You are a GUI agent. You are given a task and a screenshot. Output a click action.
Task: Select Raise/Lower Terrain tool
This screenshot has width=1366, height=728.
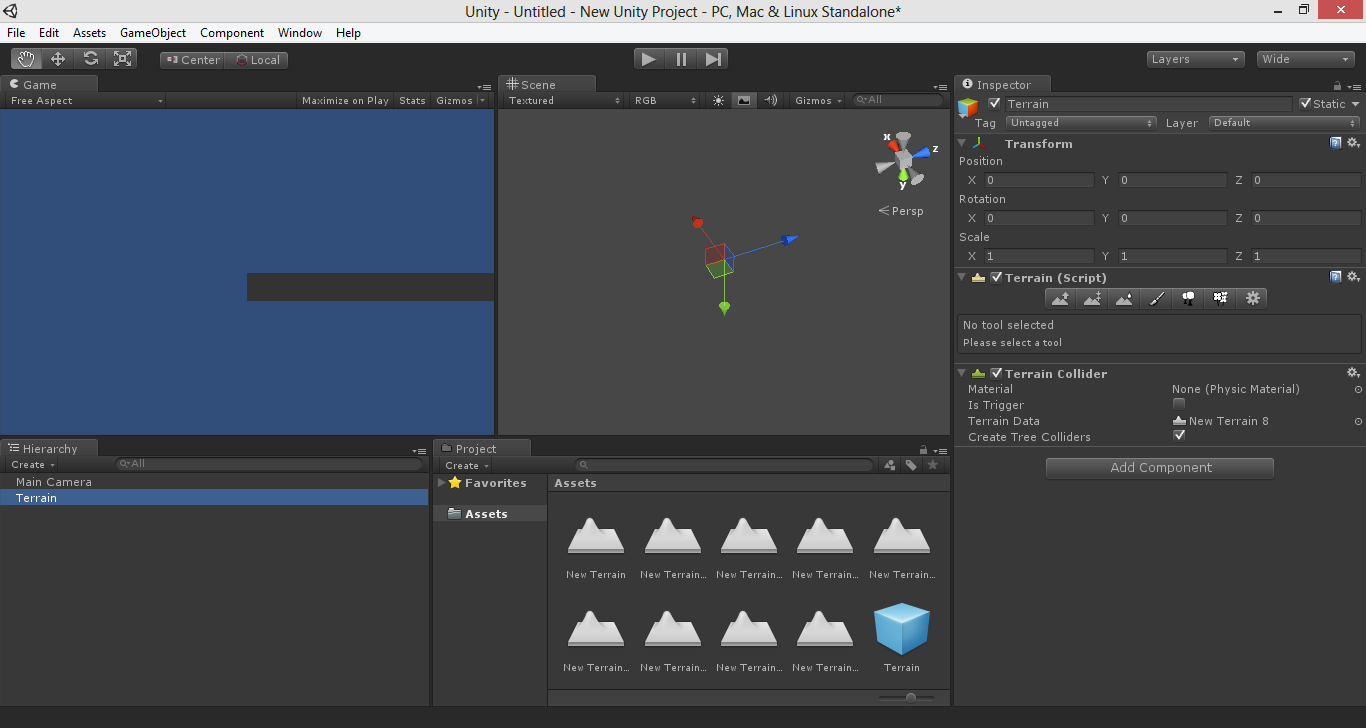click(1060, 298)
